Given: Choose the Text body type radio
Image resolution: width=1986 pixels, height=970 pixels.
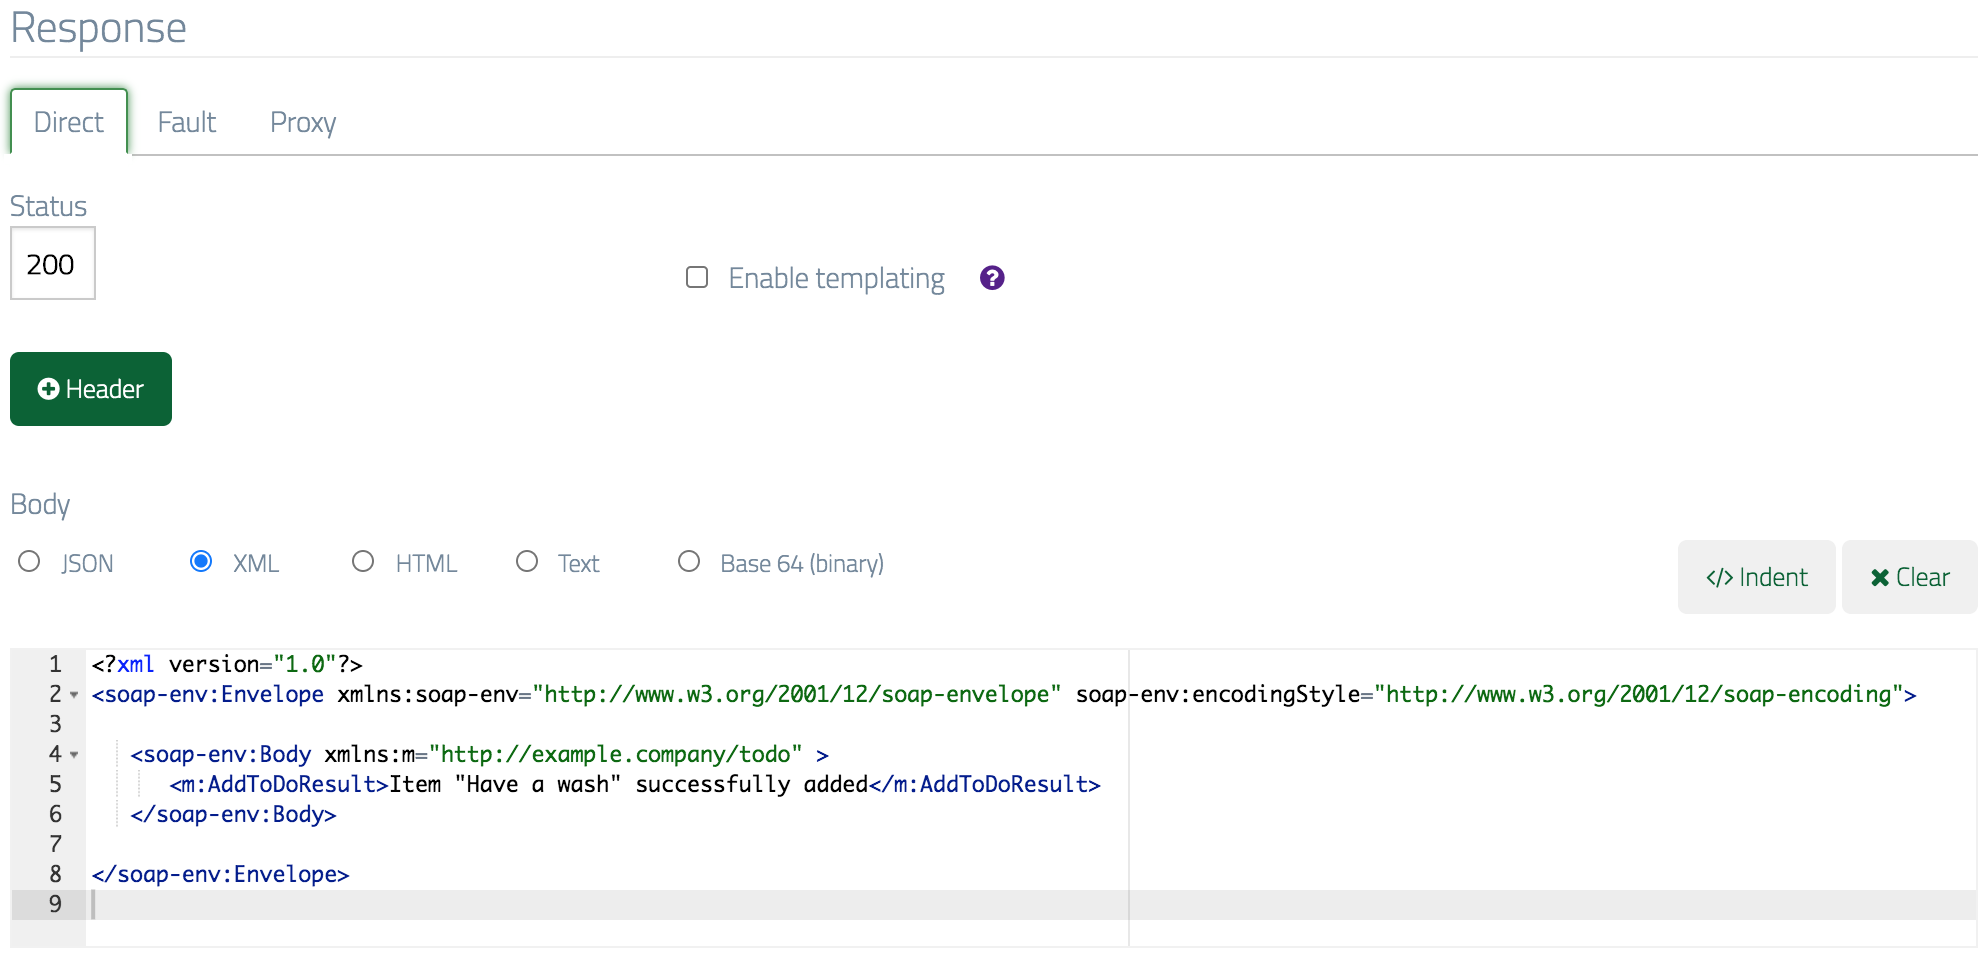Looking at the screenshot, I should [x=527, y=561].
